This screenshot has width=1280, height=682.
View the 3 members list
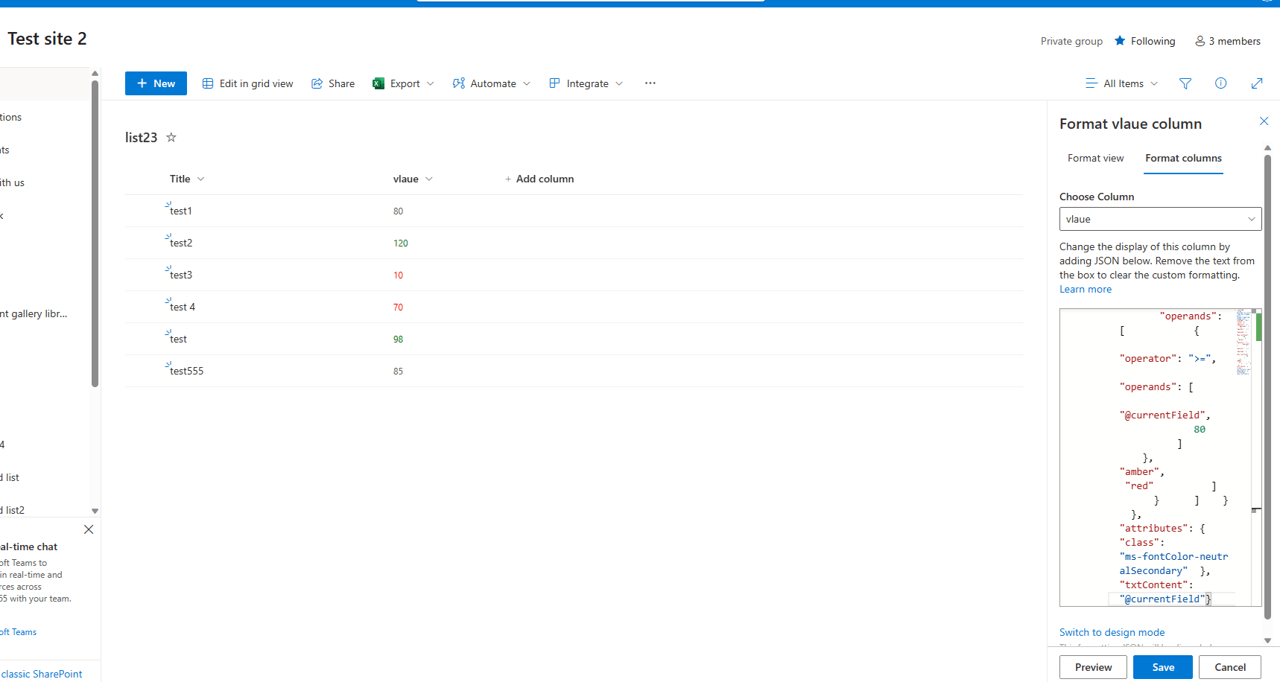(1227, 41)
